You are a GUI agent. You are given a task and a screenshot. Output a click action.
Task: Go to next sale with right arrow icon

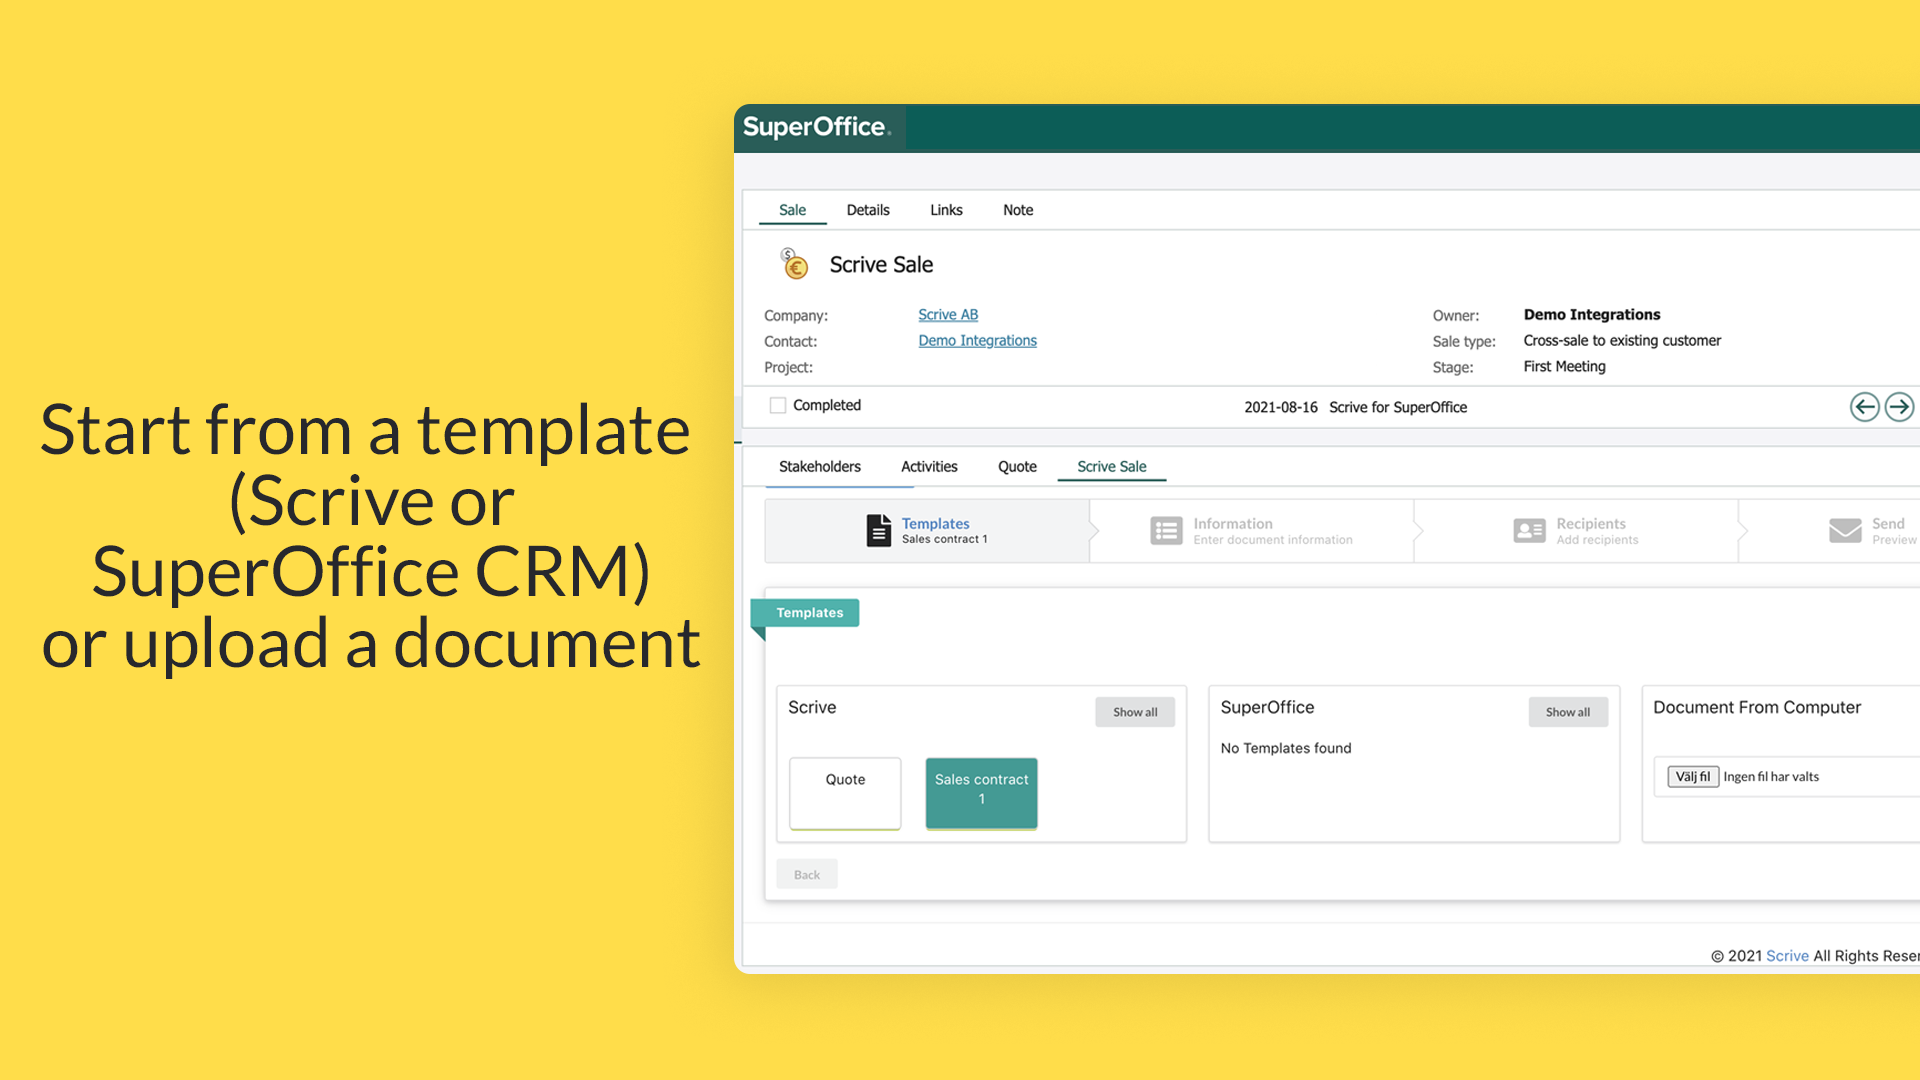(1899, 407)
